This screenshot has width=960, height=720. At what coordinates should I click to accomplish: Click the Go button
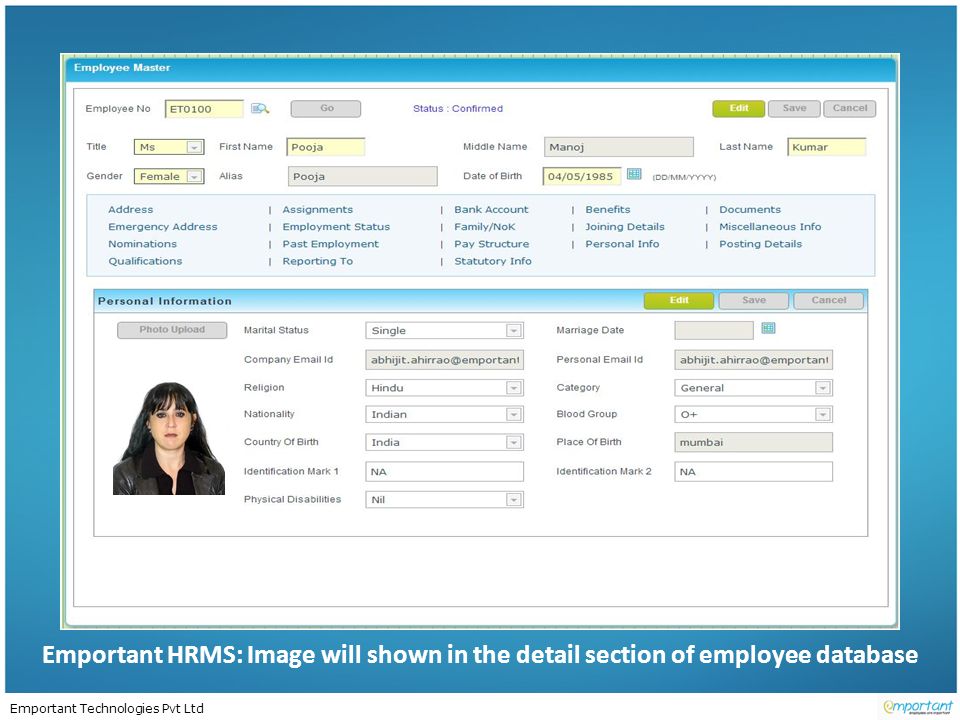coord(326,108)
